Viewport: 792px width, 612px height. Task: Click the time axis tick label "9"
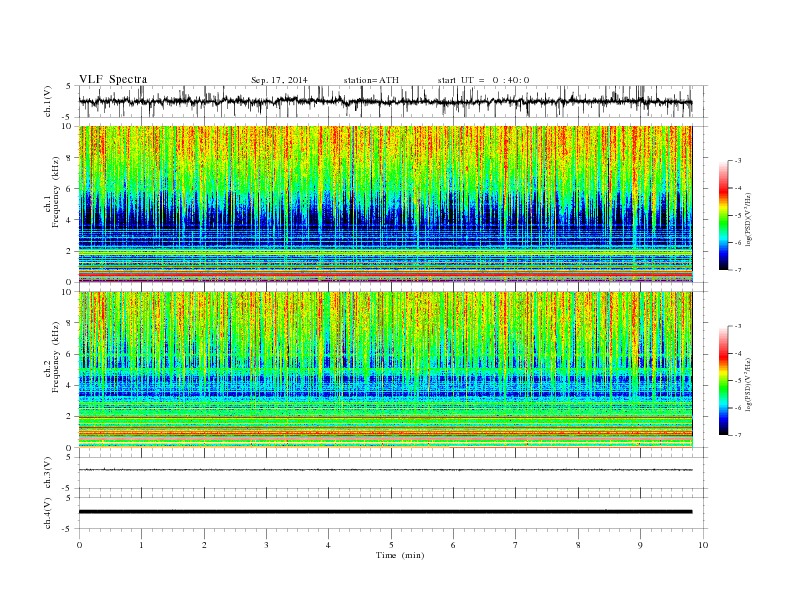pos(640,545)
